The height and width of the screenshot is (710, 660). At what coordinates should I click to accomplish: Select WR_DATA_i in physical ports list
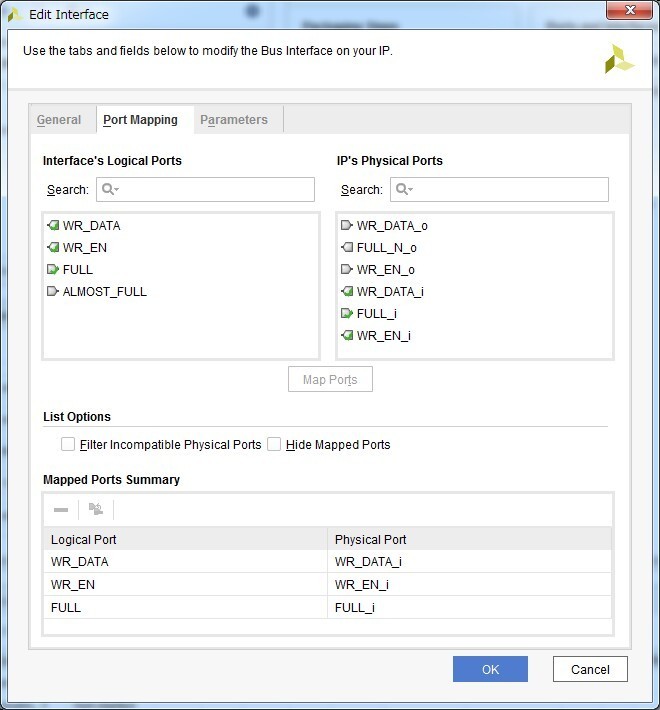[390, 292]
